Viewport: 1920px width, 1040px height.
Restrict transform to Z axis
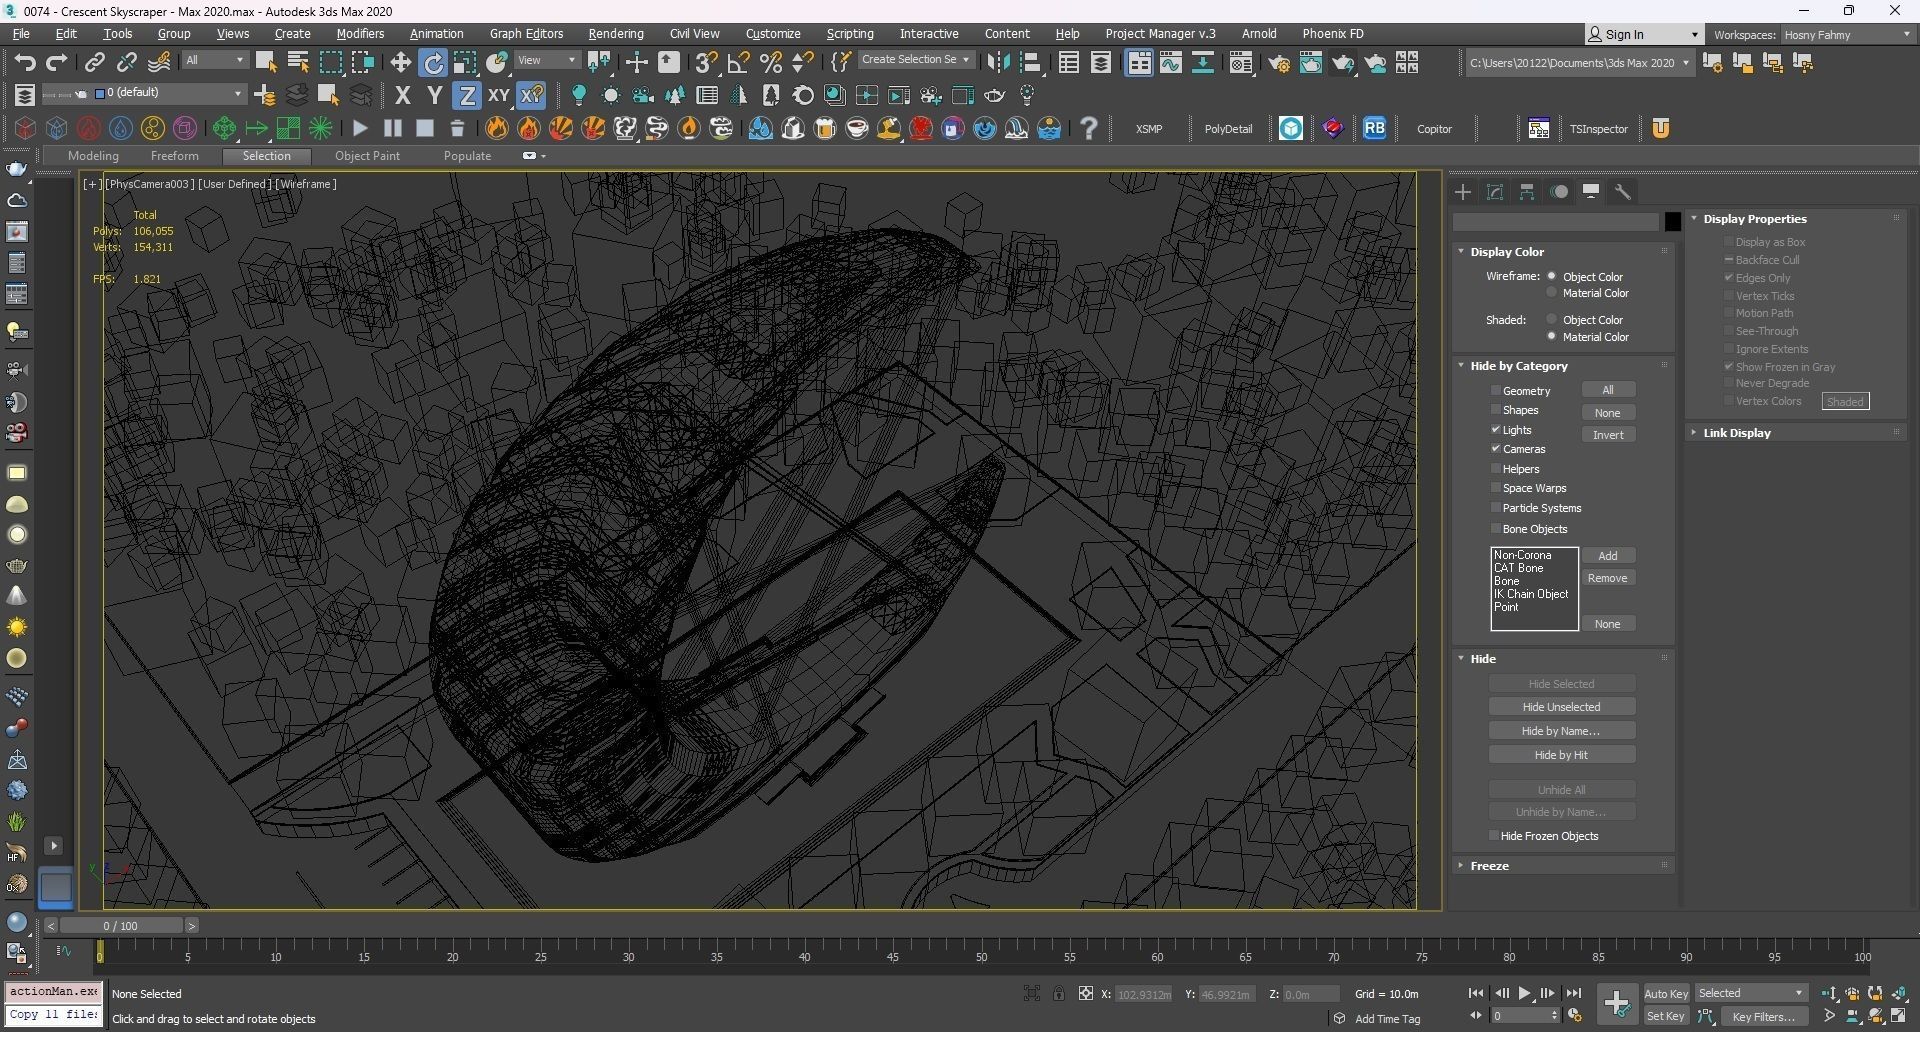coord(466,96)
